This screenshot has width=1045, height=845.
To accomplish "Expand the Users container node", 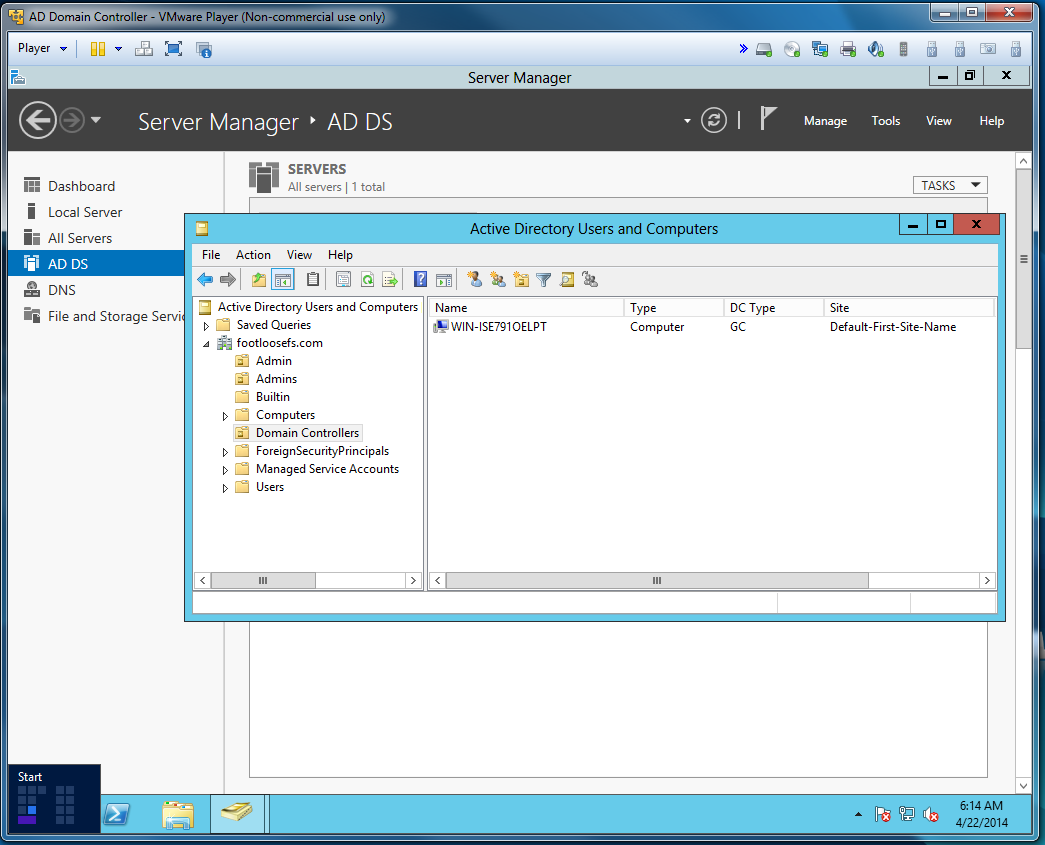I will tap(225, 488).
